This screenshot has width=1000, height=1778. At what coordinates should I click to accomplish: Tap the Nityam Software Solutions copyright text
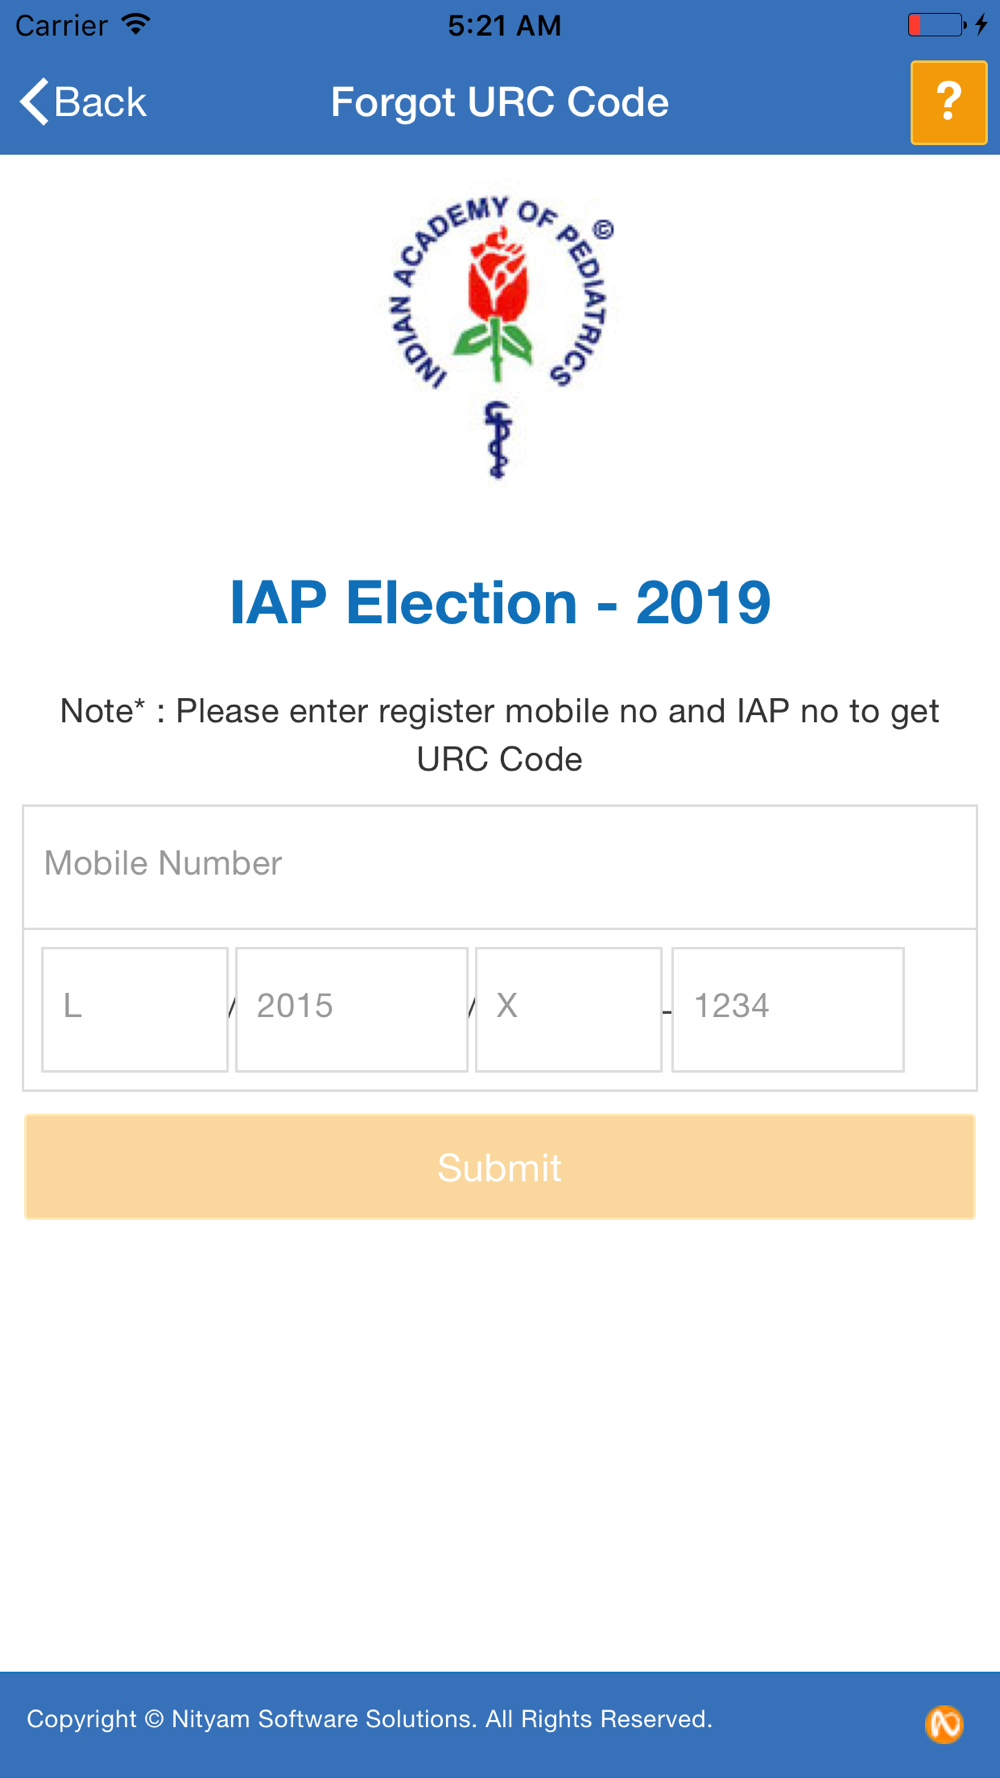click(x=369, y=1719)
